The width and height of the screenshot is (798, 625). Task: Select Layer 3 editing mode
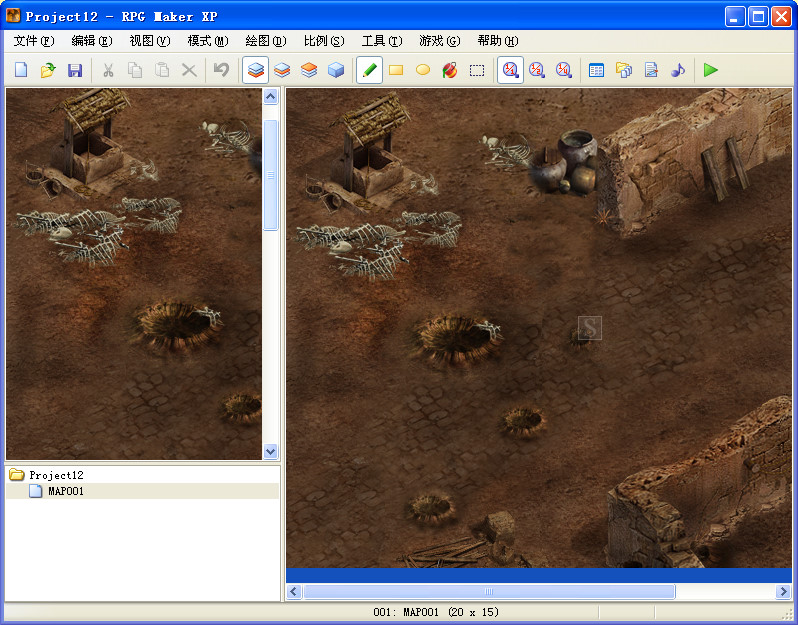[309, 70]
